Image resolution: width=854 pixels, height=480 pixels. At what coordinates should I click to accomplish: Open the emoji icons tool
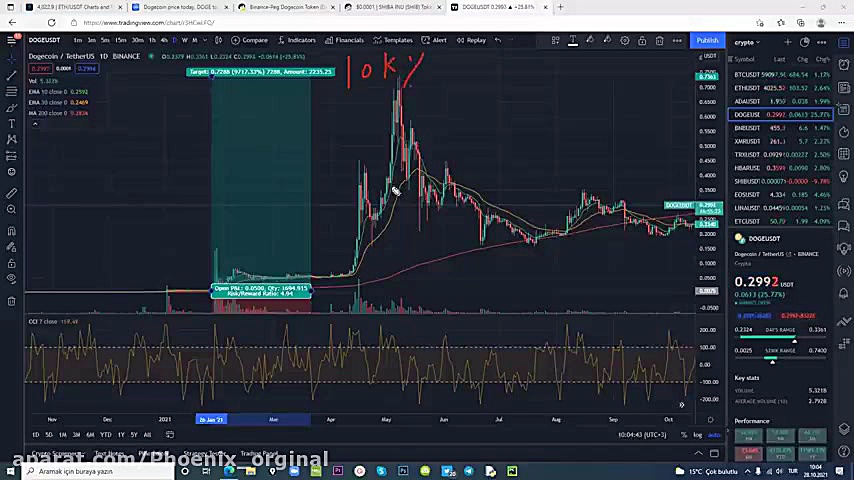click(11, 172)
